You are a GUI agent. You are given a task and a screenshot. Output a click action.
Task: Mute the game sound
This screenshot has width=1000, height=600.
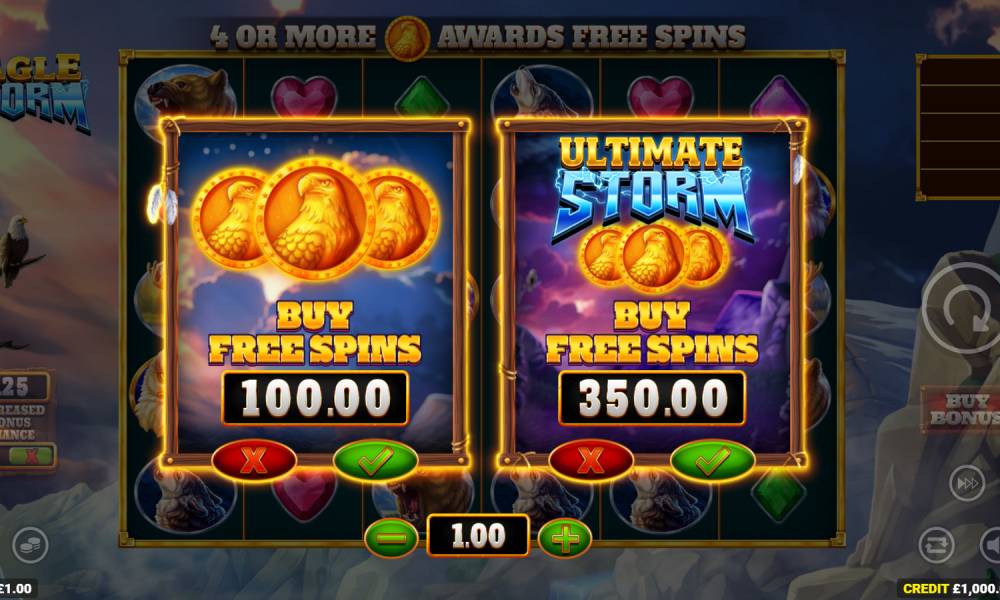tap(991, 546)
